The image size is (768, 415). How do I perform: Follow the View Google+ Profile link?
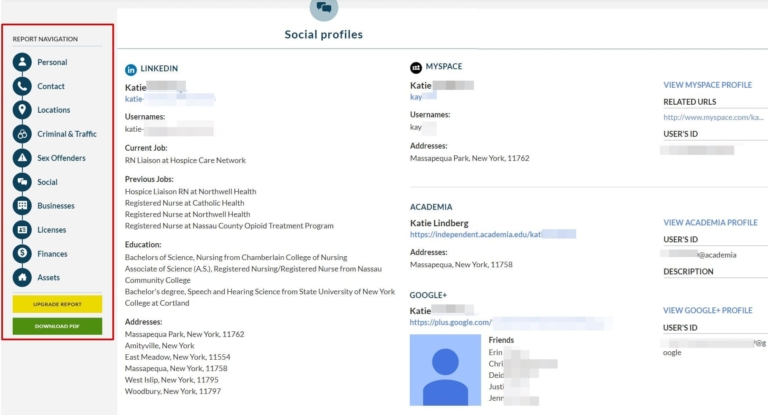pos(707,310)
